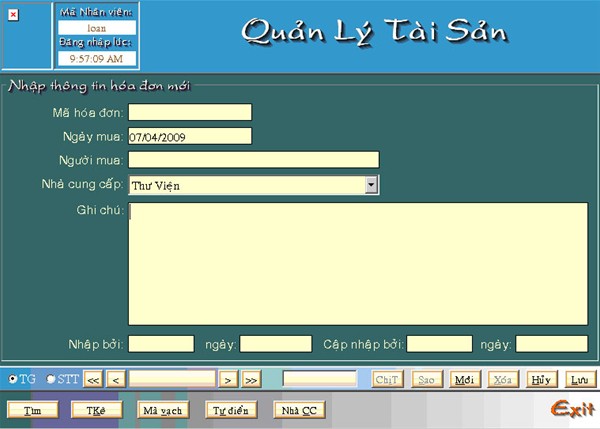Go to next record with > button
The width and height of the screenshot is (600, 429).
228,379
